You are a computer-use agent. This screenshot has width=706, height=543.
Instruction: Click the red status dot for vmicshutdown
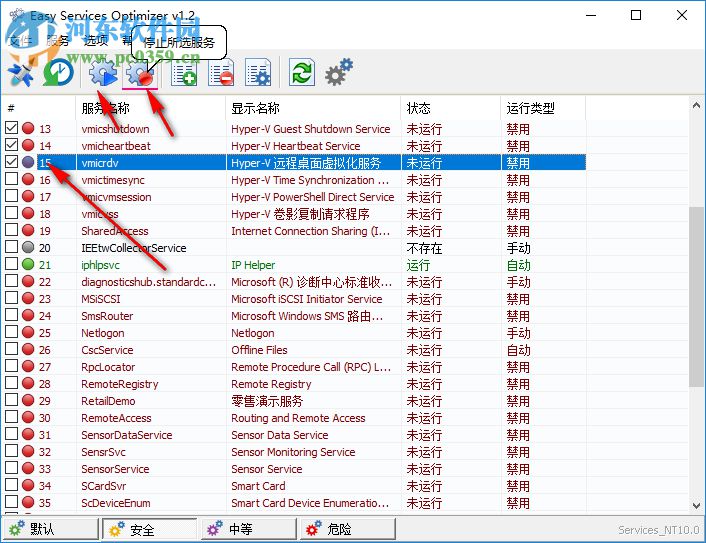click(28, 128)
